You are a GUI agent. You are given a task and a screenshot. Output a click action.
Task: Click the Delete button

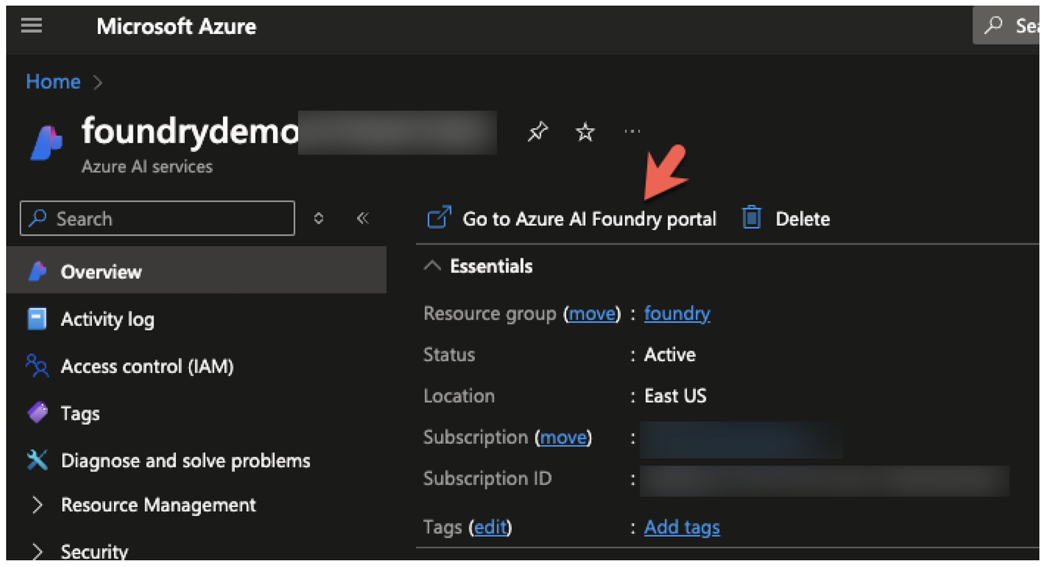(x=802, y=219)
